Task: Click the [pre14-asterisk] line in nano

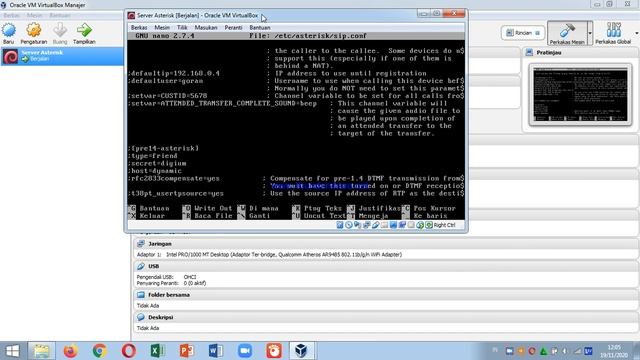Action: (164, 149)
